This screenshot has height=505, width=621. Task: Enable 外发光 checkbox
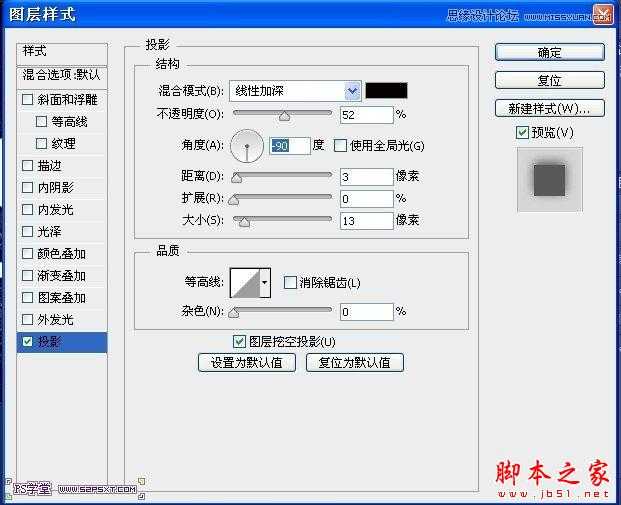(27, 319)
